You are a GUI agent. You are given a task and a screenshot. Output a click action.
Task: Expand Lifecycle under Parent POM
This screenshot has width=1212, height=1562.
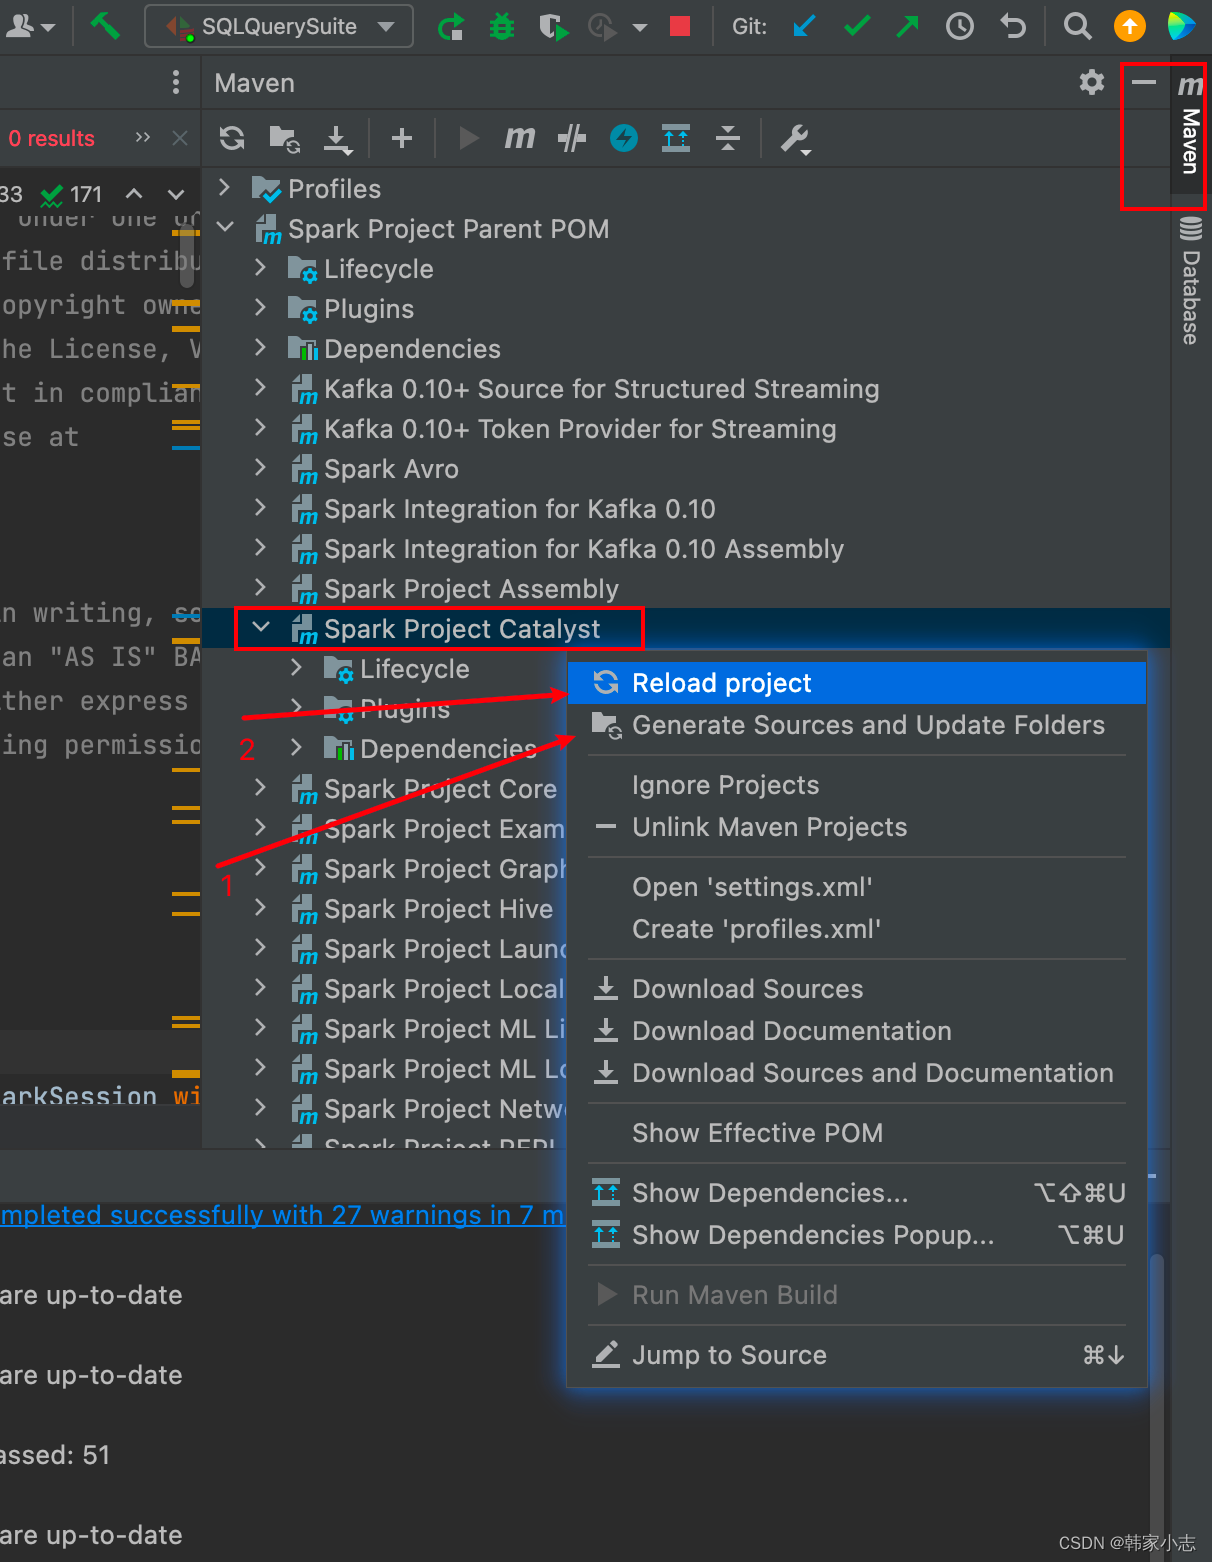point(261,267)
